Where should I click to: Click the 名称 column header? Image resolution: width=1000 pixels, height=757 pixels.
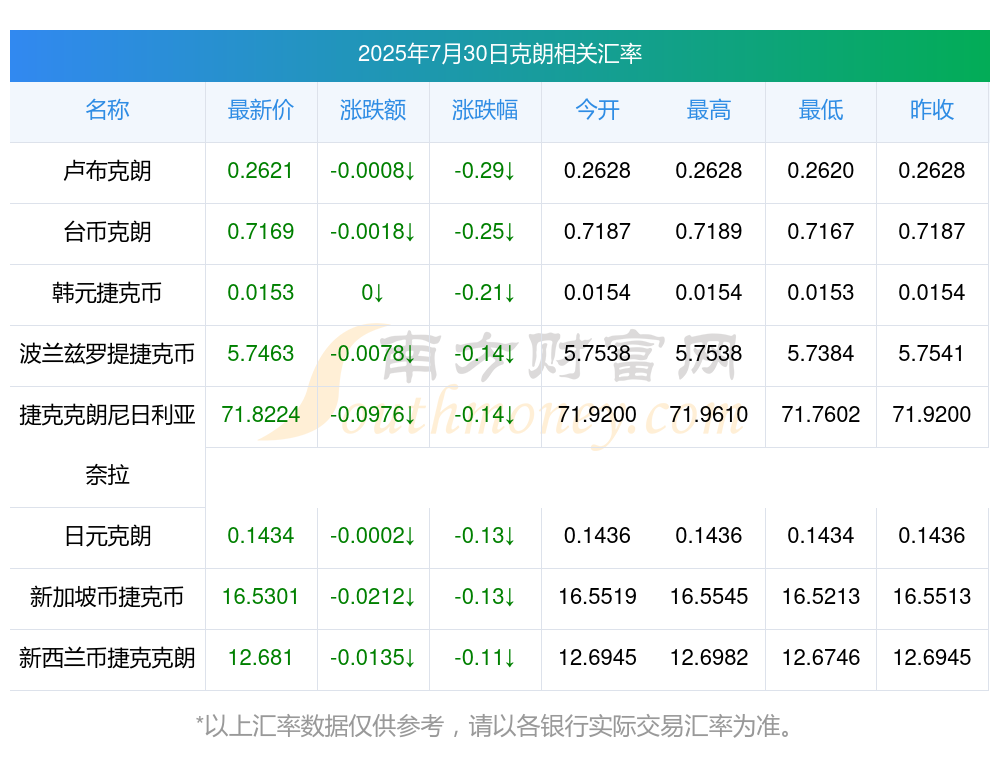pyautogui.click(x=107, y=110)
